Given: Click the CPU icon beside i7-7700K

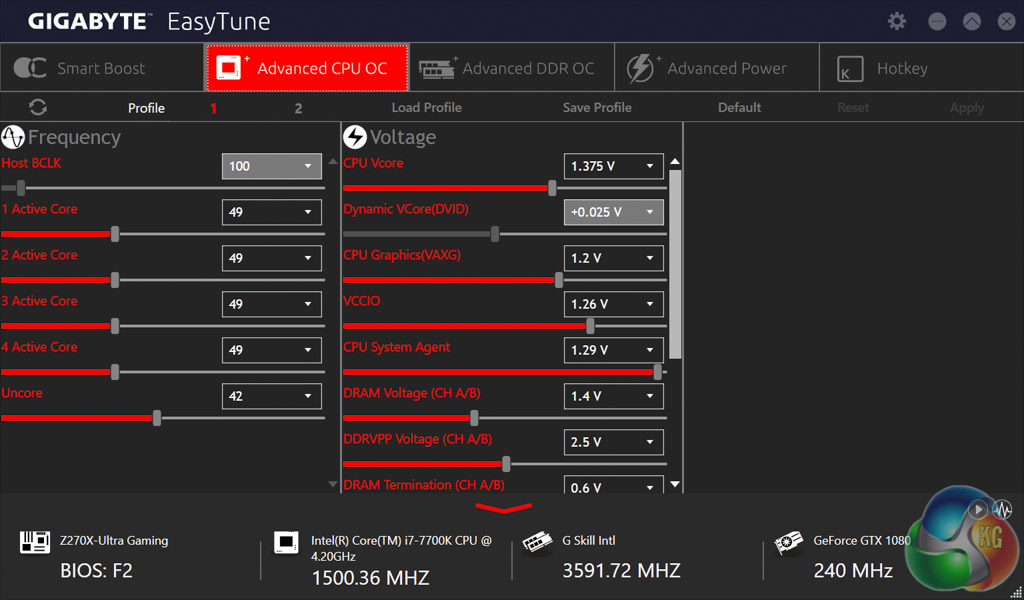Looking at the screenshot, I should point(286,541).
